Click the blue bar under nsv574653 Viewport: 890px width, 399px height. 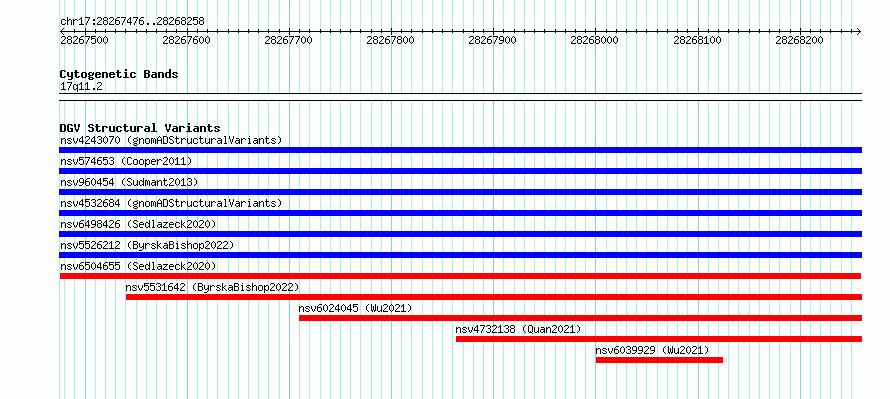[460, 171]
